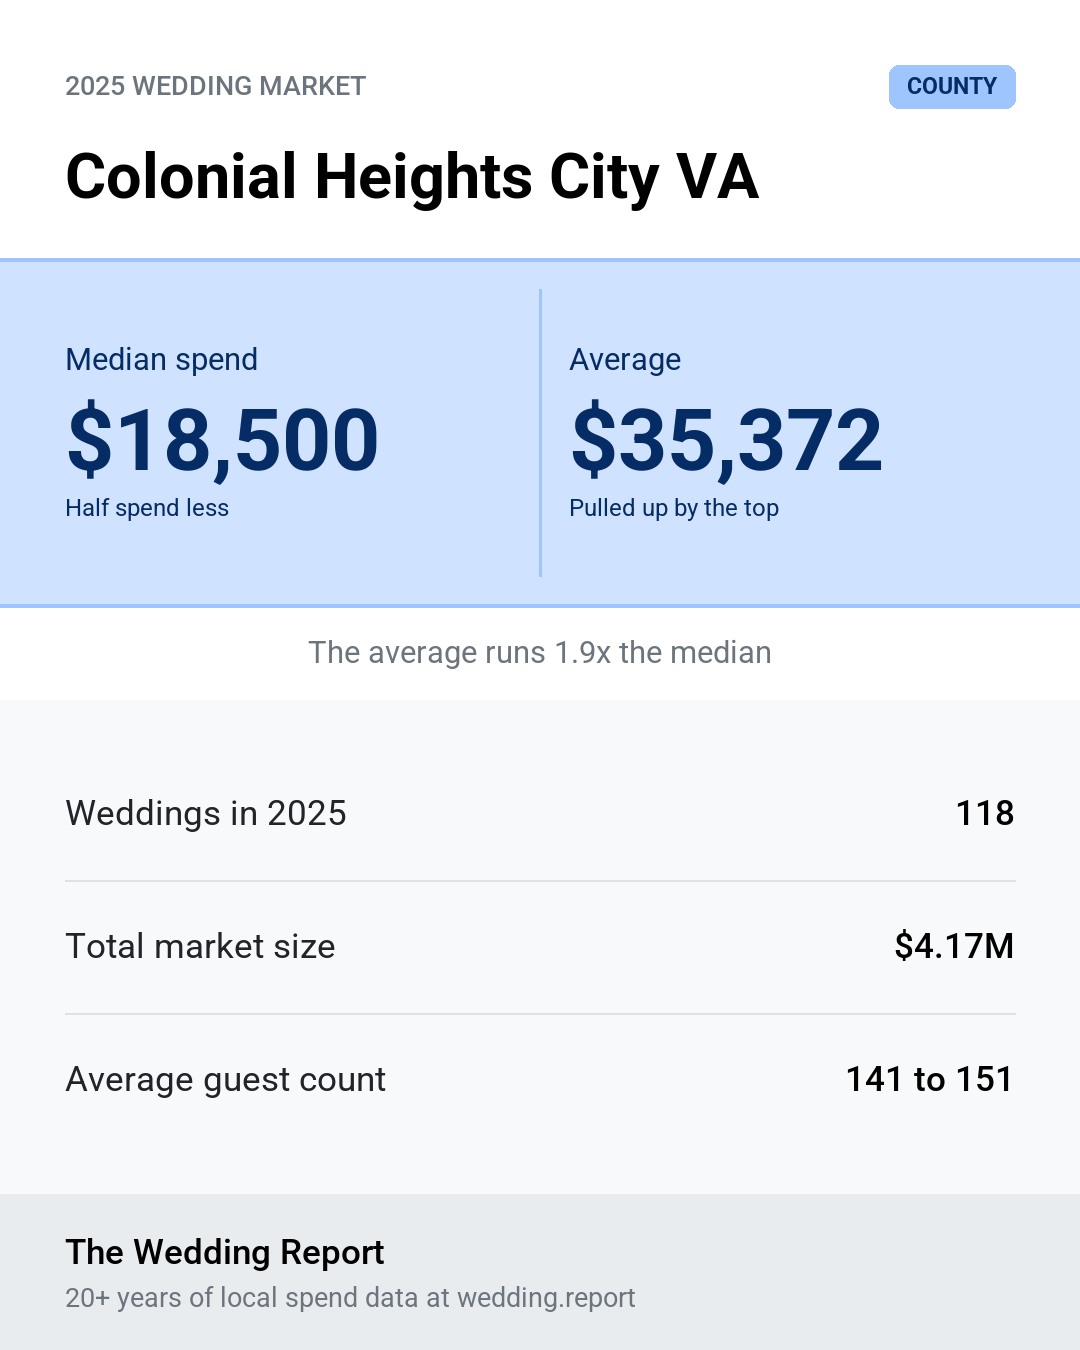The width and height of the screenshot is (1080, 1350).
Task: Click the 2025 WEDDING MARKET header text
Action: point(216,86)
